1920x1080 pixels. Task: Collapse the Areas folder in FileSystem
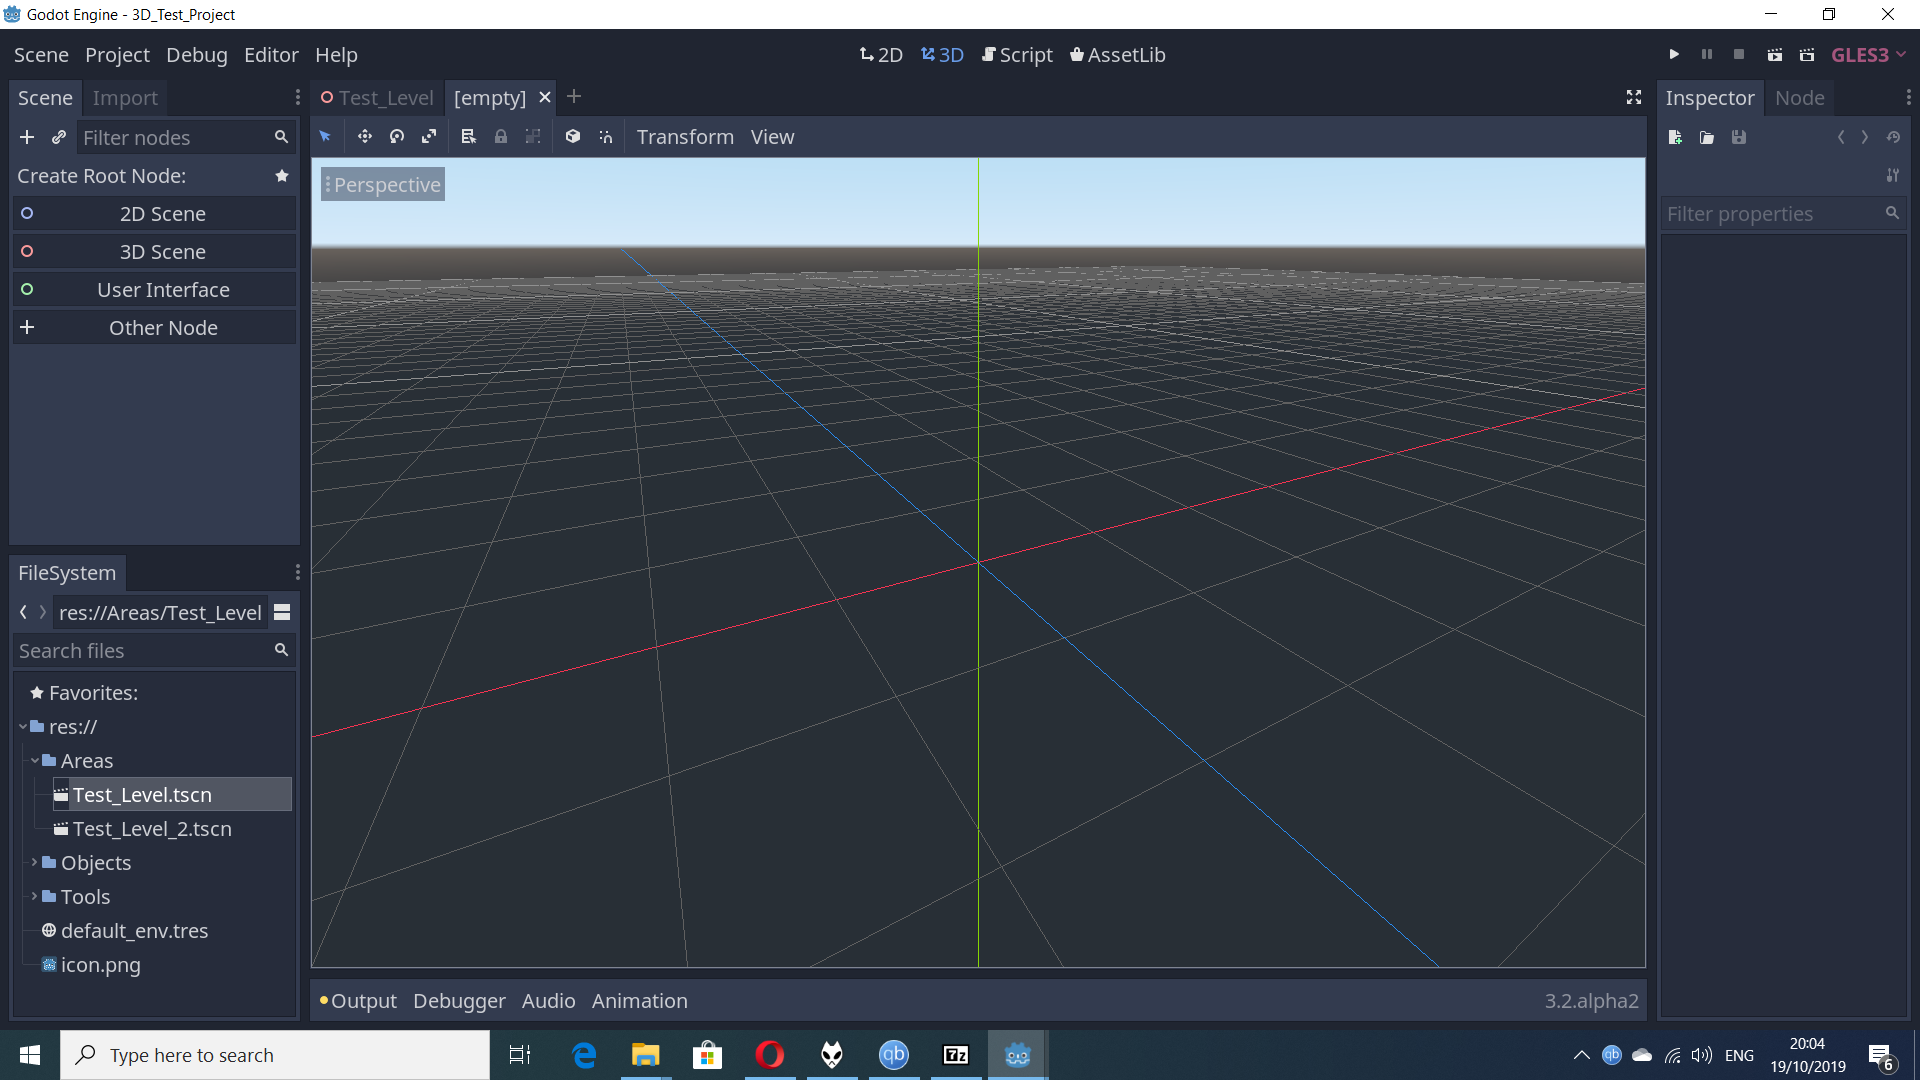tap(36, 760)
